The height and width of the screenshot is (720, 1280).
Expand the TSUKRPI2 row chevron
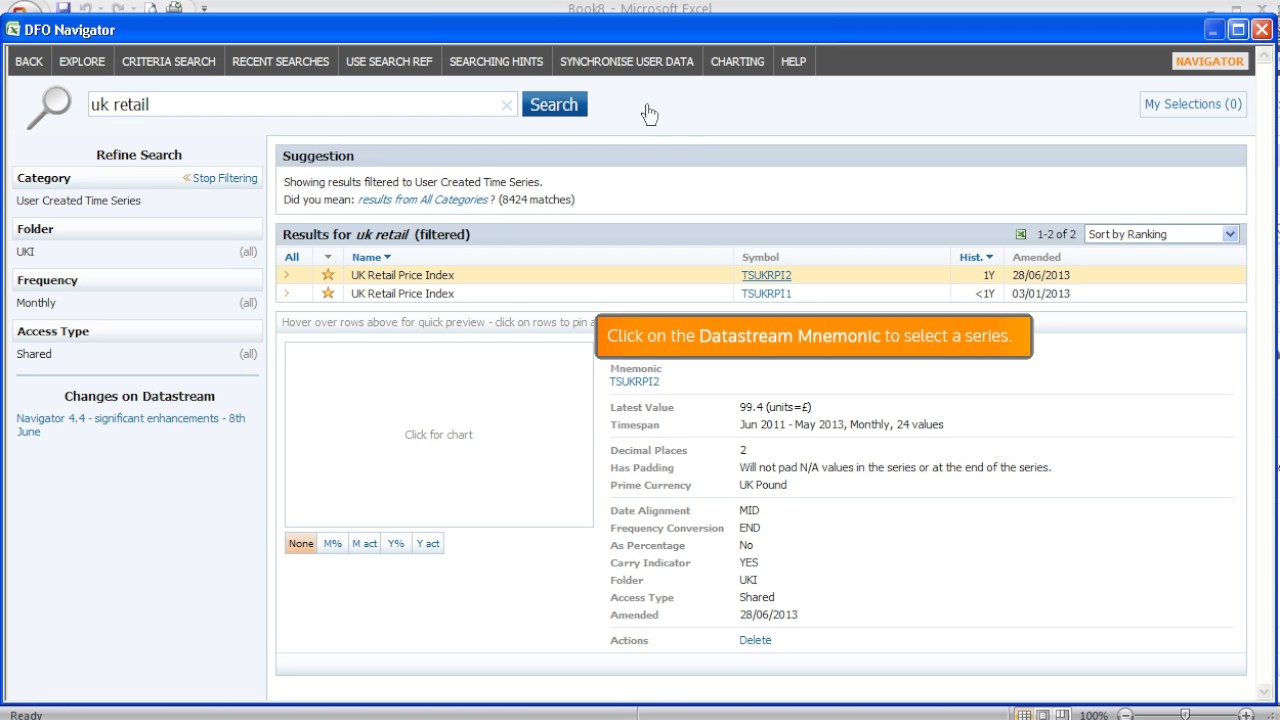[x=286, y=275]
